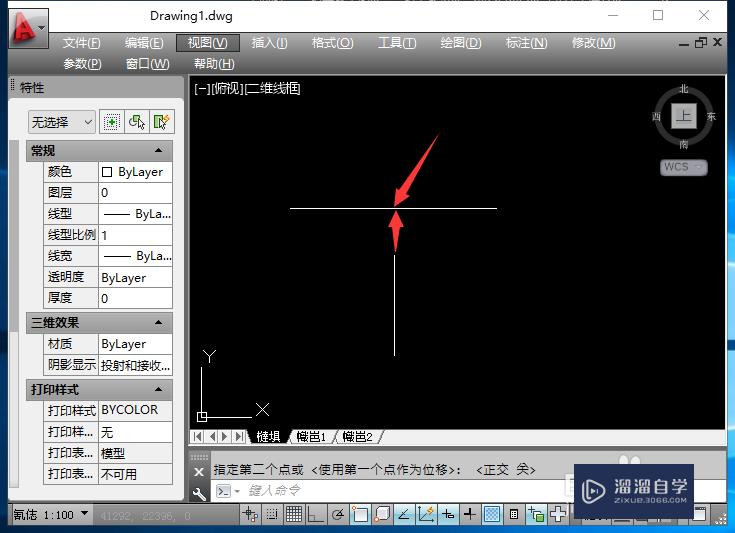The image size is (735, 533).
Task: Open the 帮助(H) menu
Action: coord(214,64)
